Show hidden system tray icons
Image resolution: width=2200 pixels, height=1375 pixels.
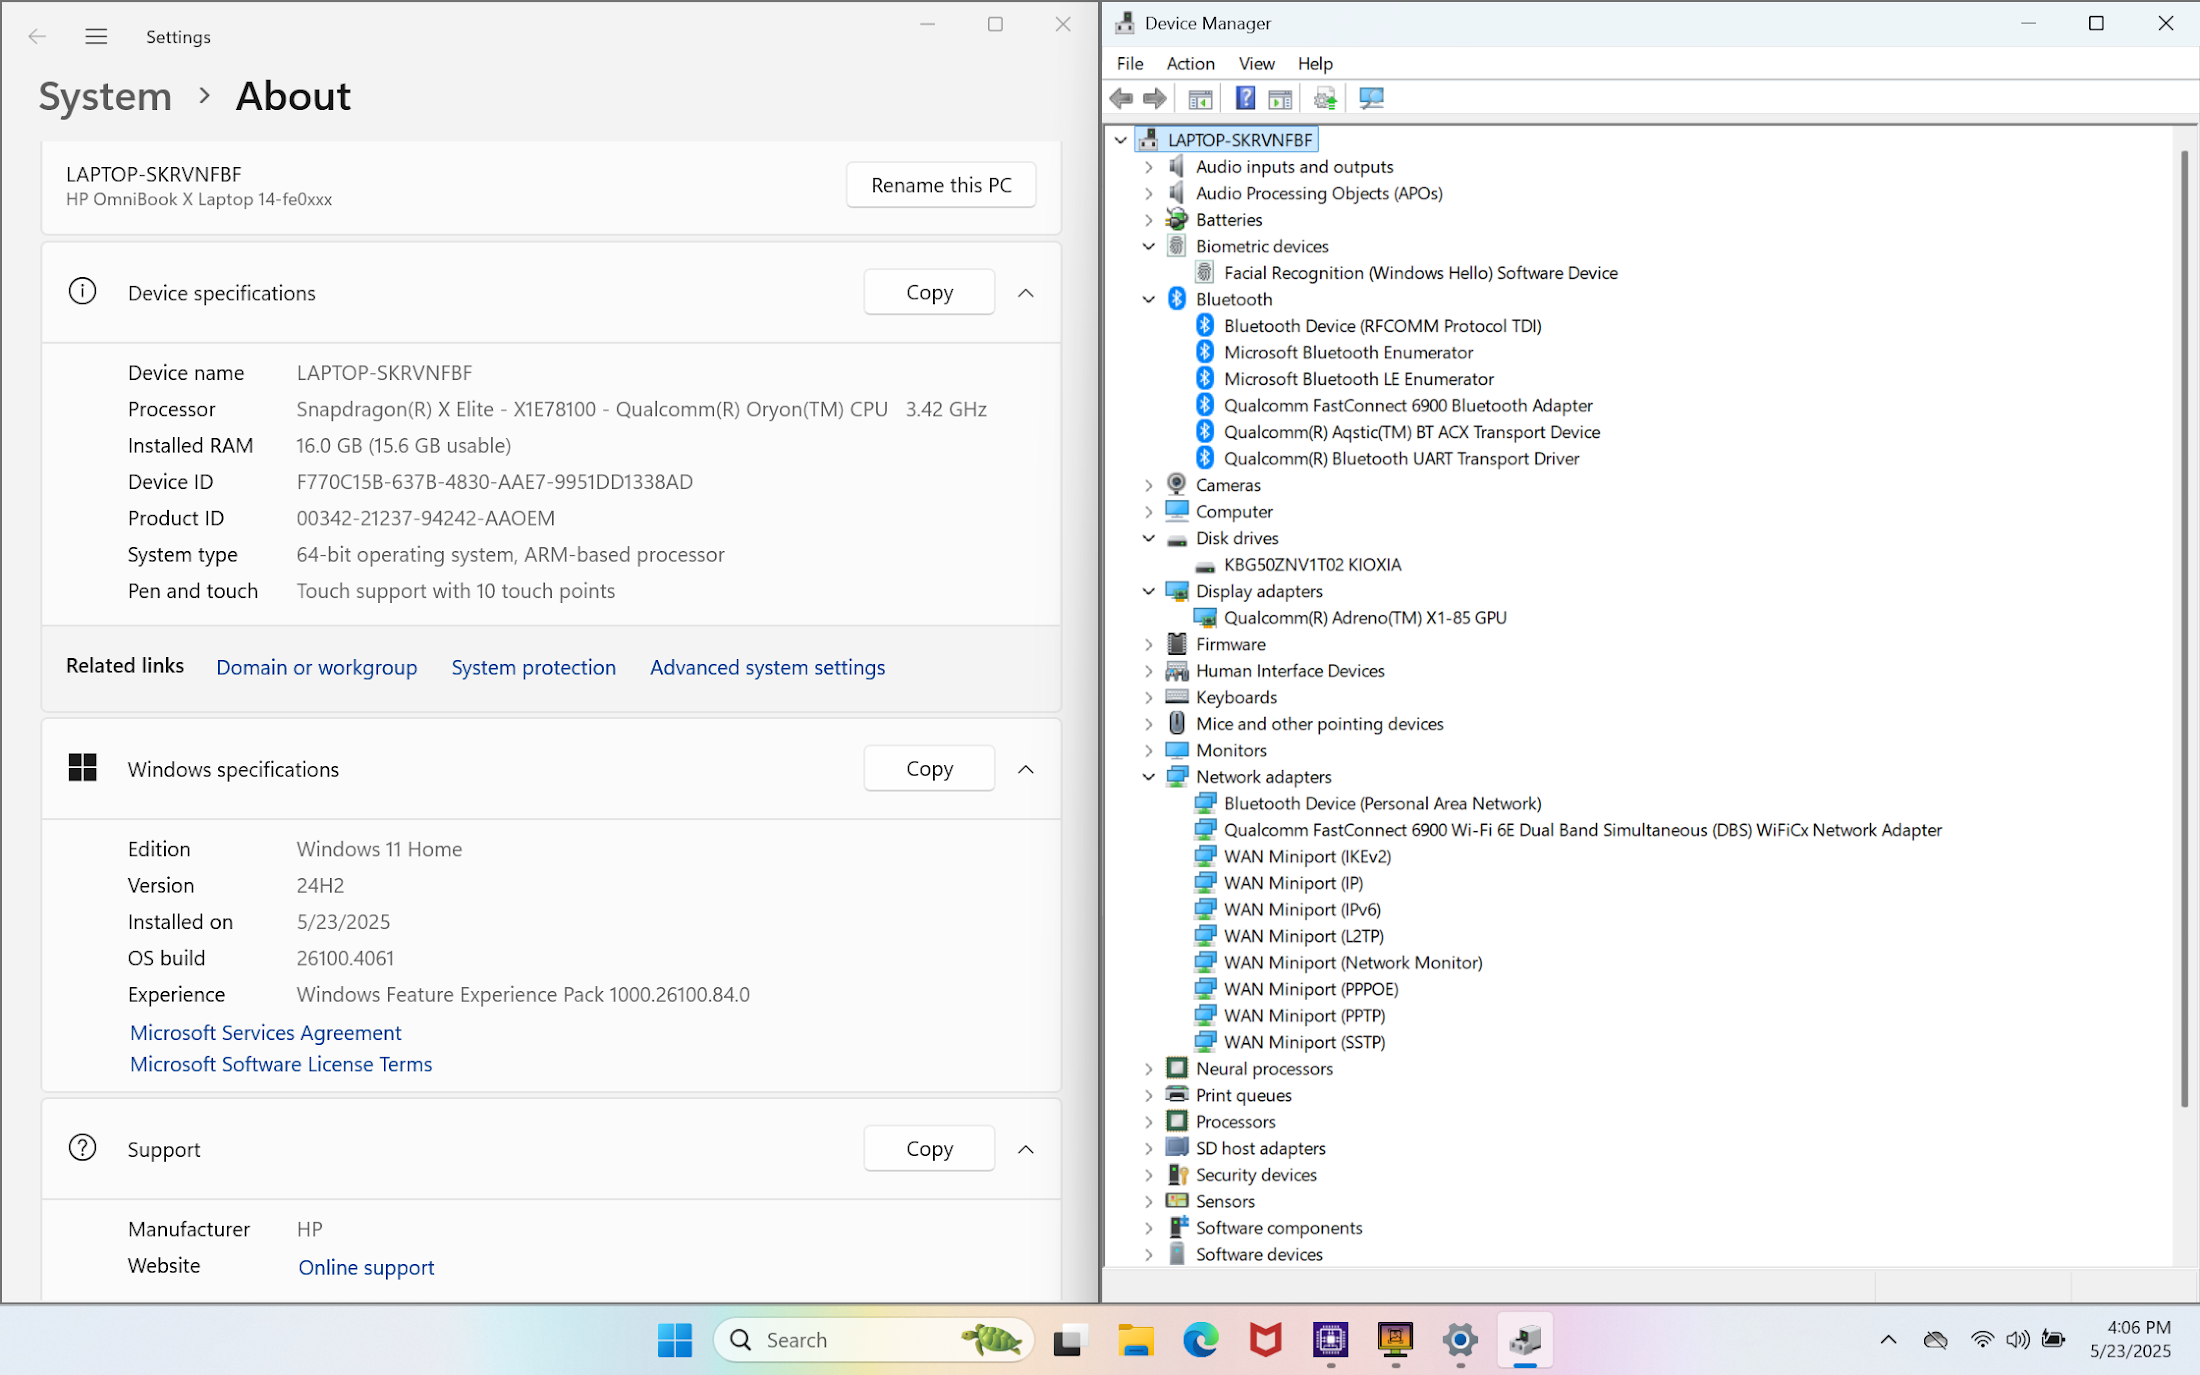[x=1888, y=1340]
